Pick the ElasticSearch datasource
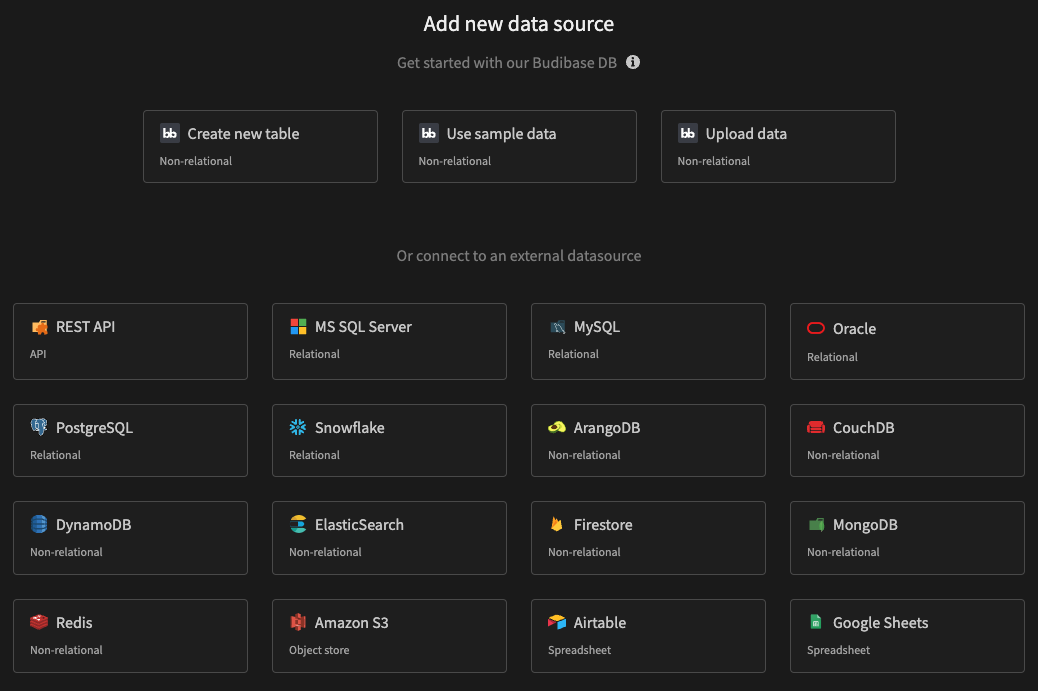The width and height of the screenshot is (1038, 691). tap(389, 537)
